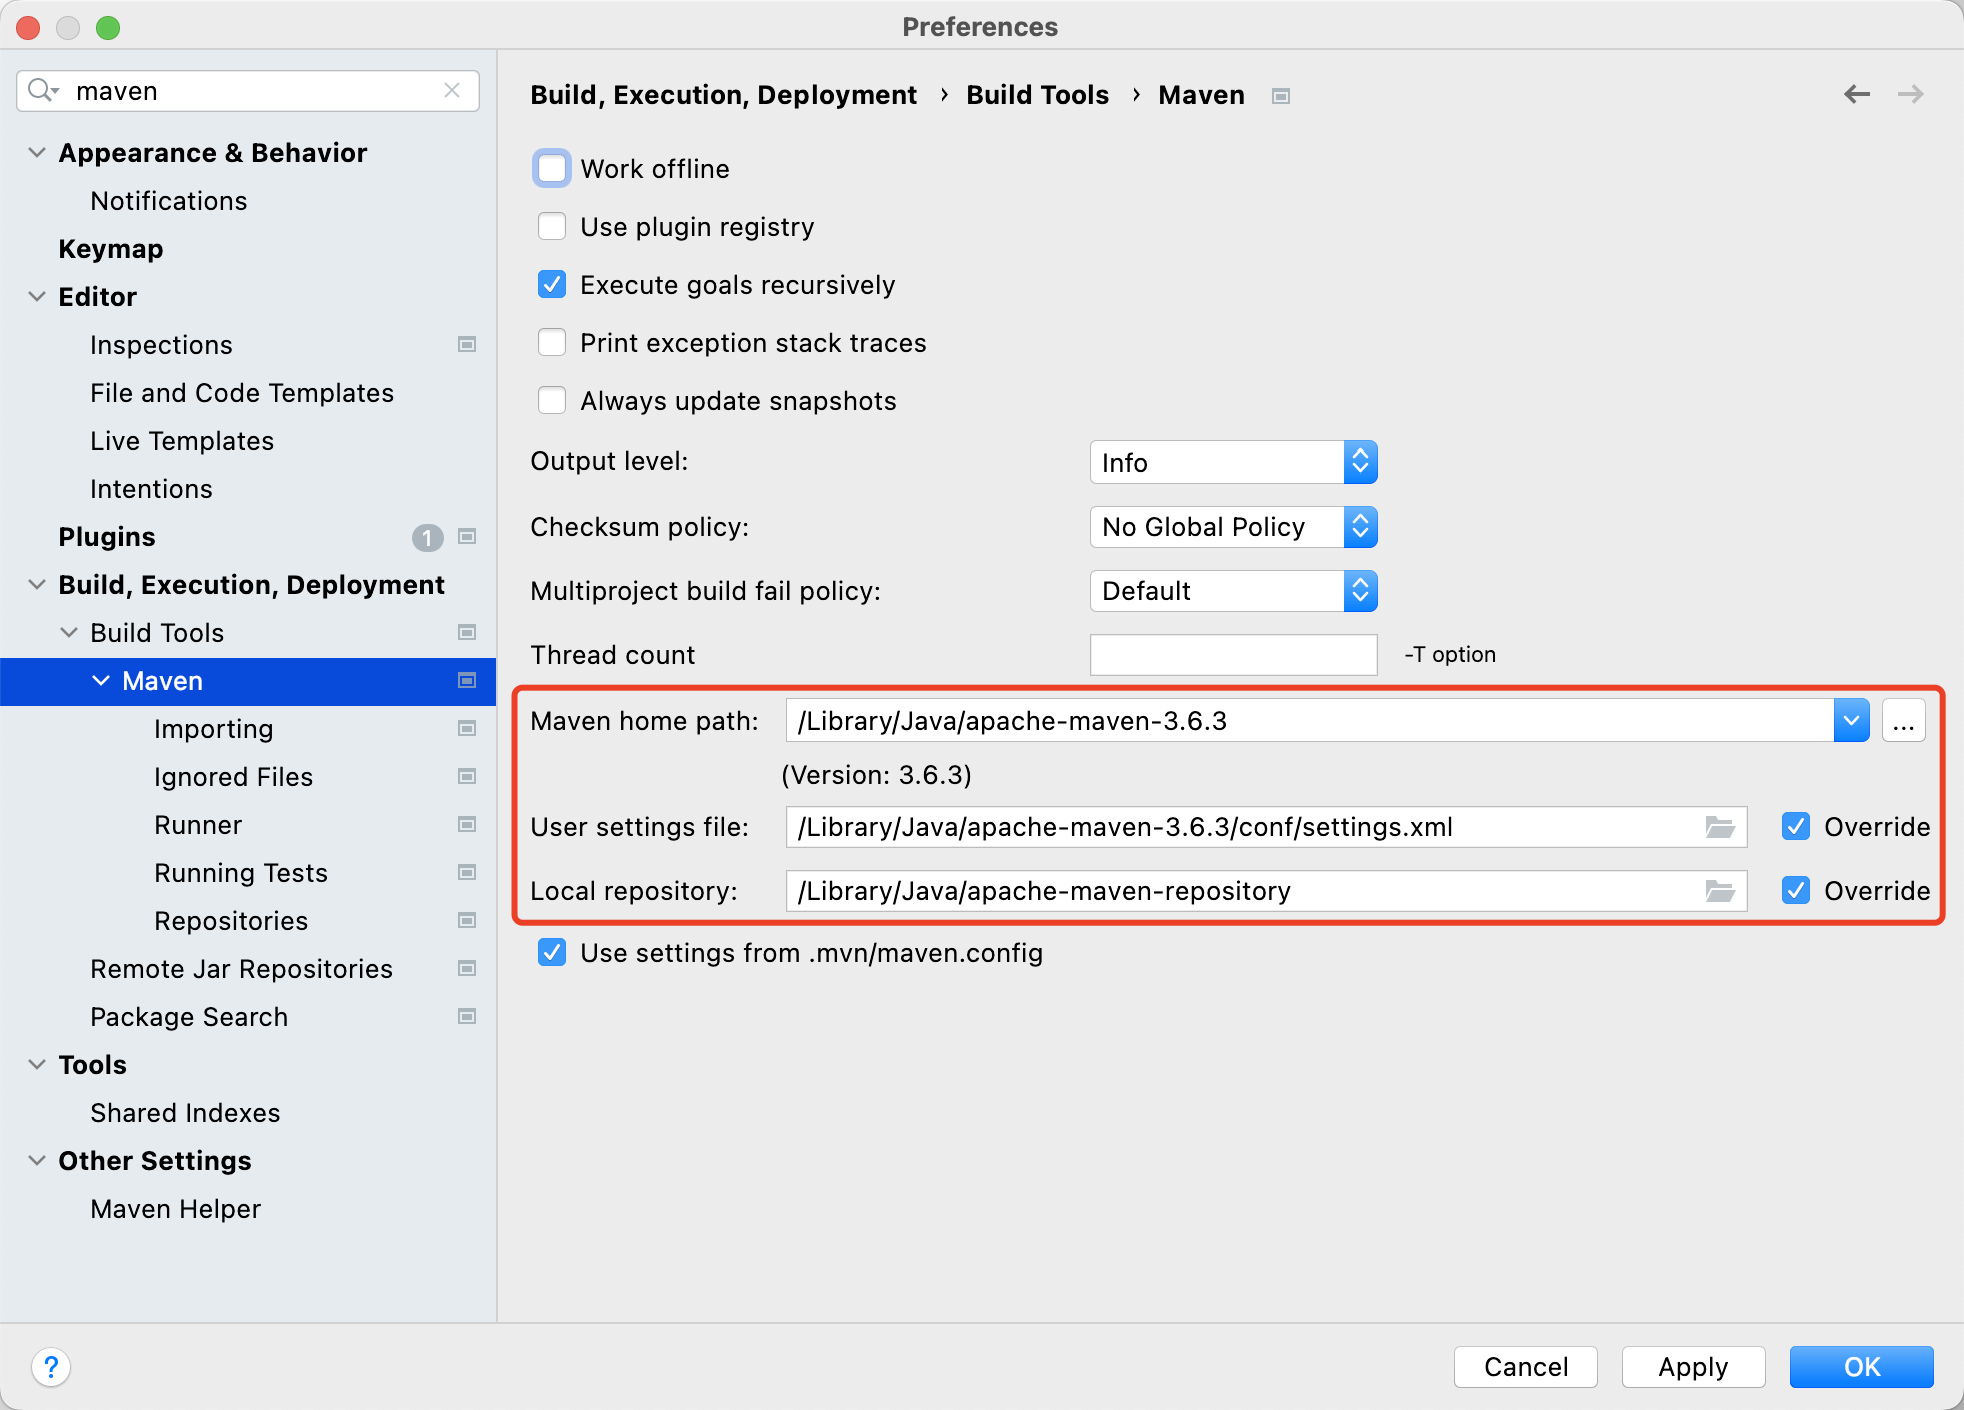Open the Output level dropdown

pyautogui.click(x=1233, y=462)
